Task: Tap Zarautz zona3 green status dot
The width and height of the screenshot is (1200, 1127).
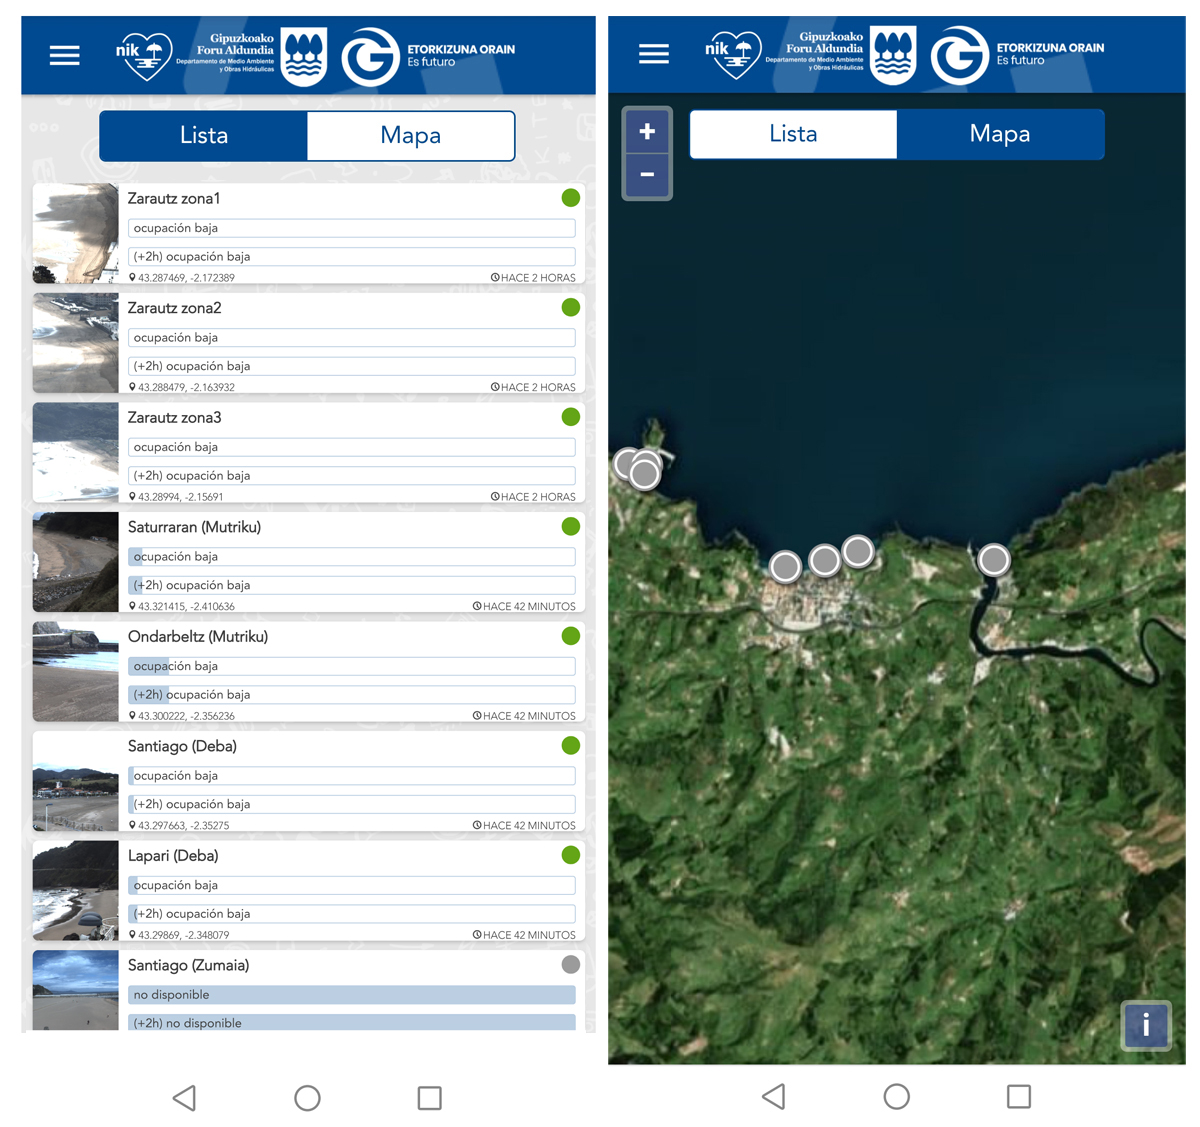Action: coord(571,417)
